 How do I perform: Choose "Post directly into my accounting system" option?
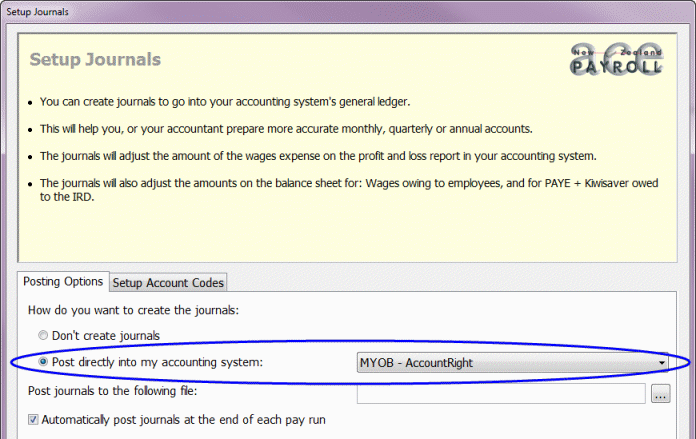coord(43,362)
